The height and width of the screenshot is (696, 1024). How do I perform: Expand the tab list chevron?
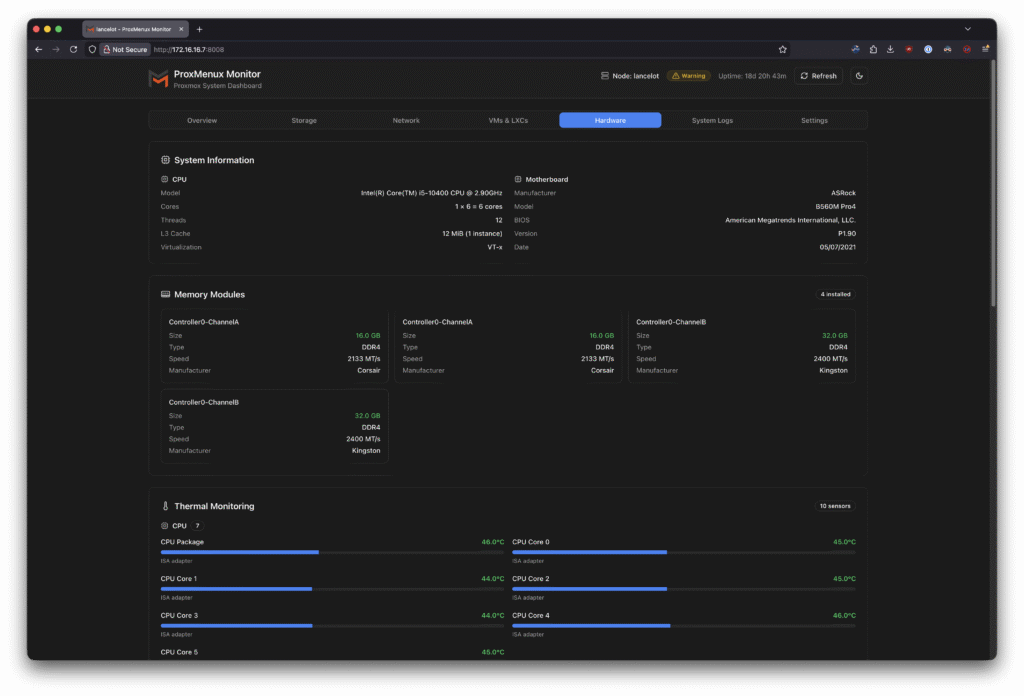click(x=967, y=29)
